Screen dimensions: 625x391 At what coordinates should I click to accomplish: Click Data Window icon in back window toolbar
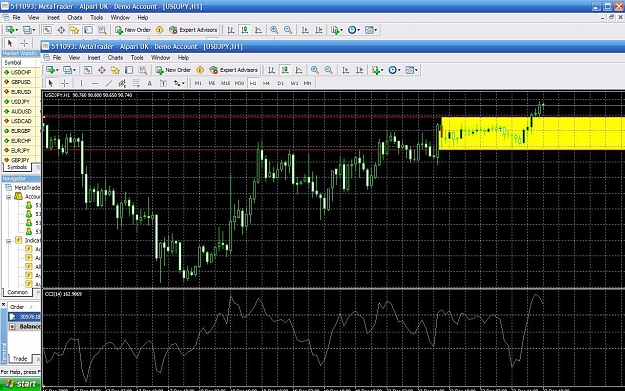coord(61,30)
